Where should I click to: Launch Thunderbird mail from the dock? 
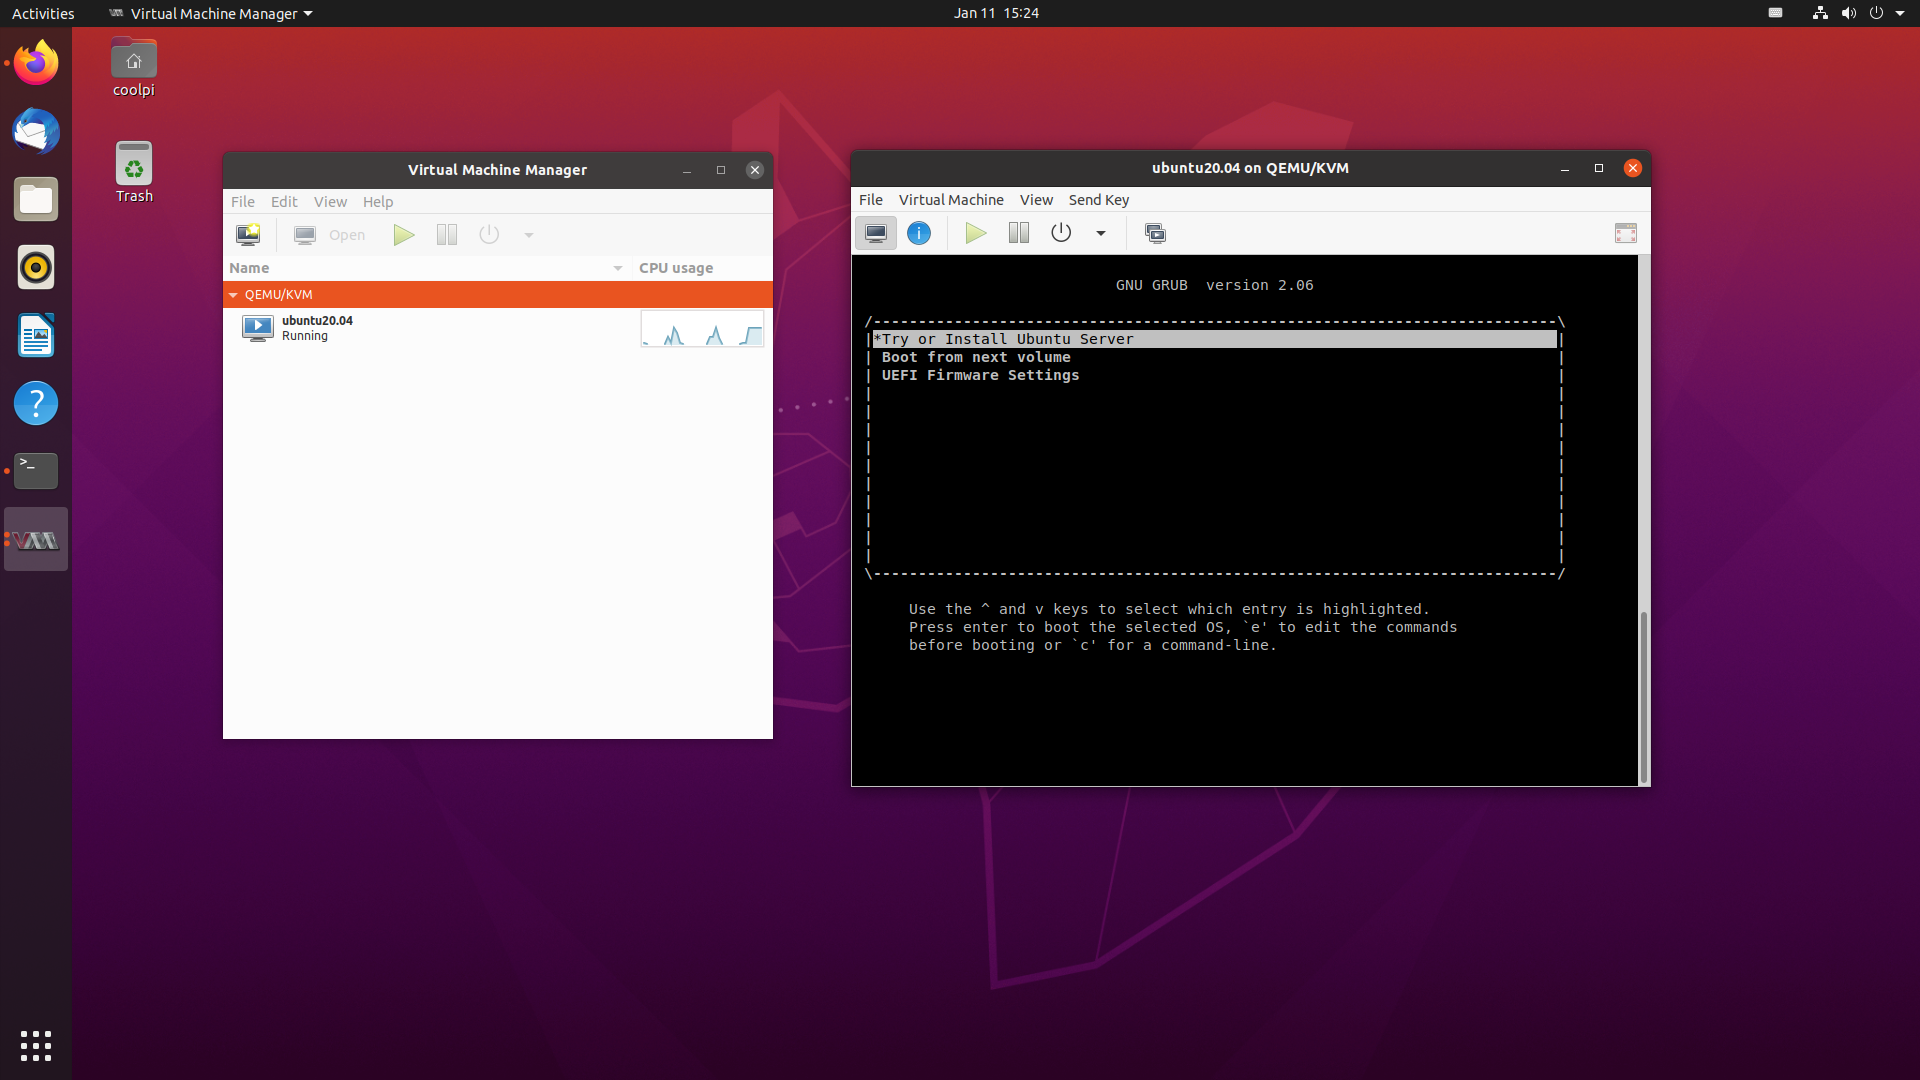pos(36,131)
